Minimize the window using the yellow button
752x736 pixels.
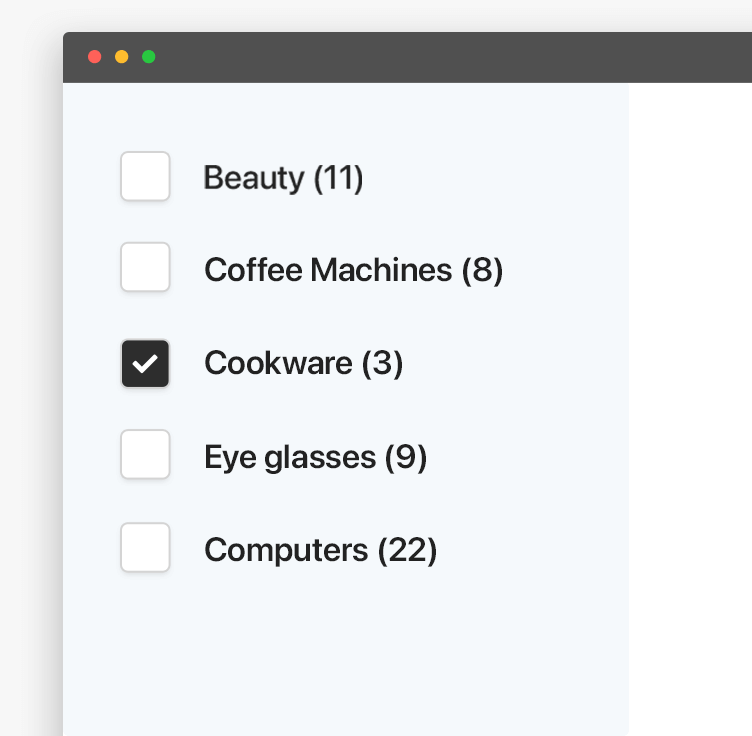122,57
